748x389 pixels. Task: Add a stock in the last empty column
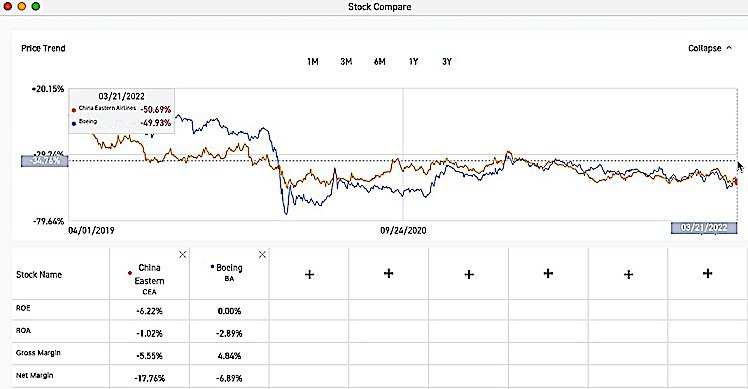click(x=707, y=273)
